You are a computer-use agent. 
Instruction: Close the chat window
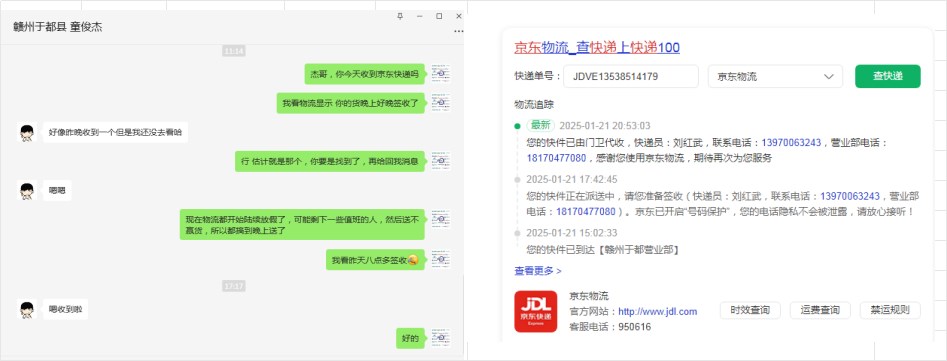458,16
